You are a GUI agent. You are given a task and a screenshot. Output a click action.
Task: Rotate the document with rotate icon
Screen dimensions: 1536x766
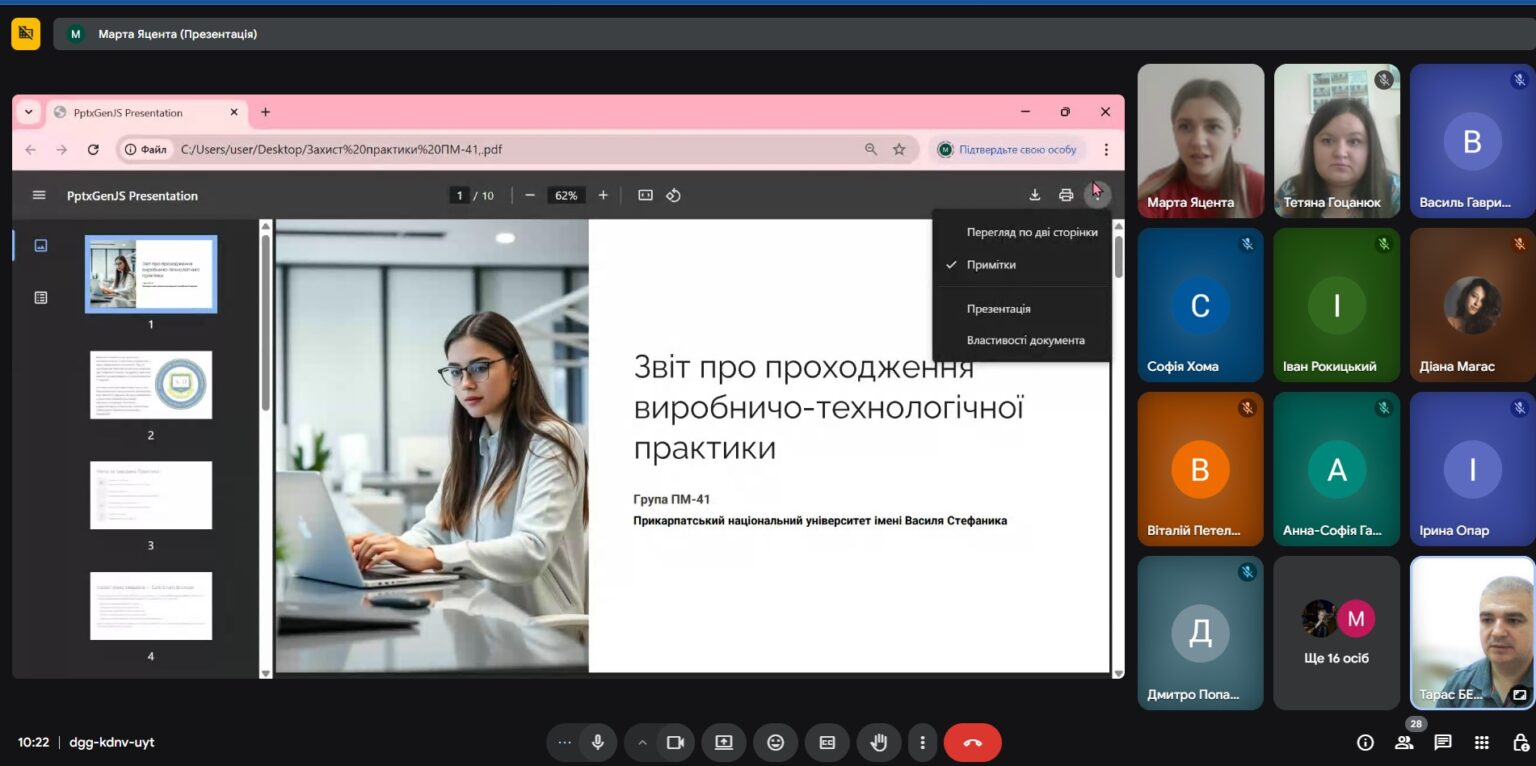point(673,195)
